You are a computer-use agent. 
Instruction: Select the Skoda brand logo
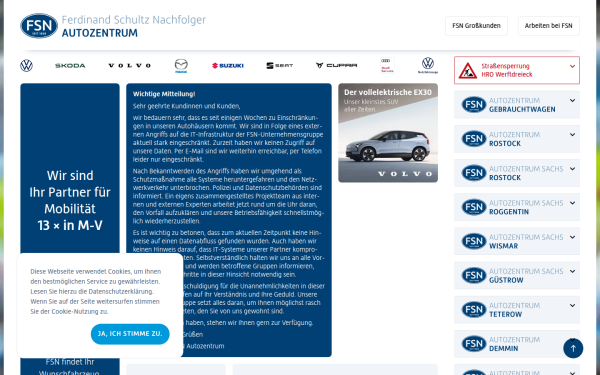tap(70, 66)
